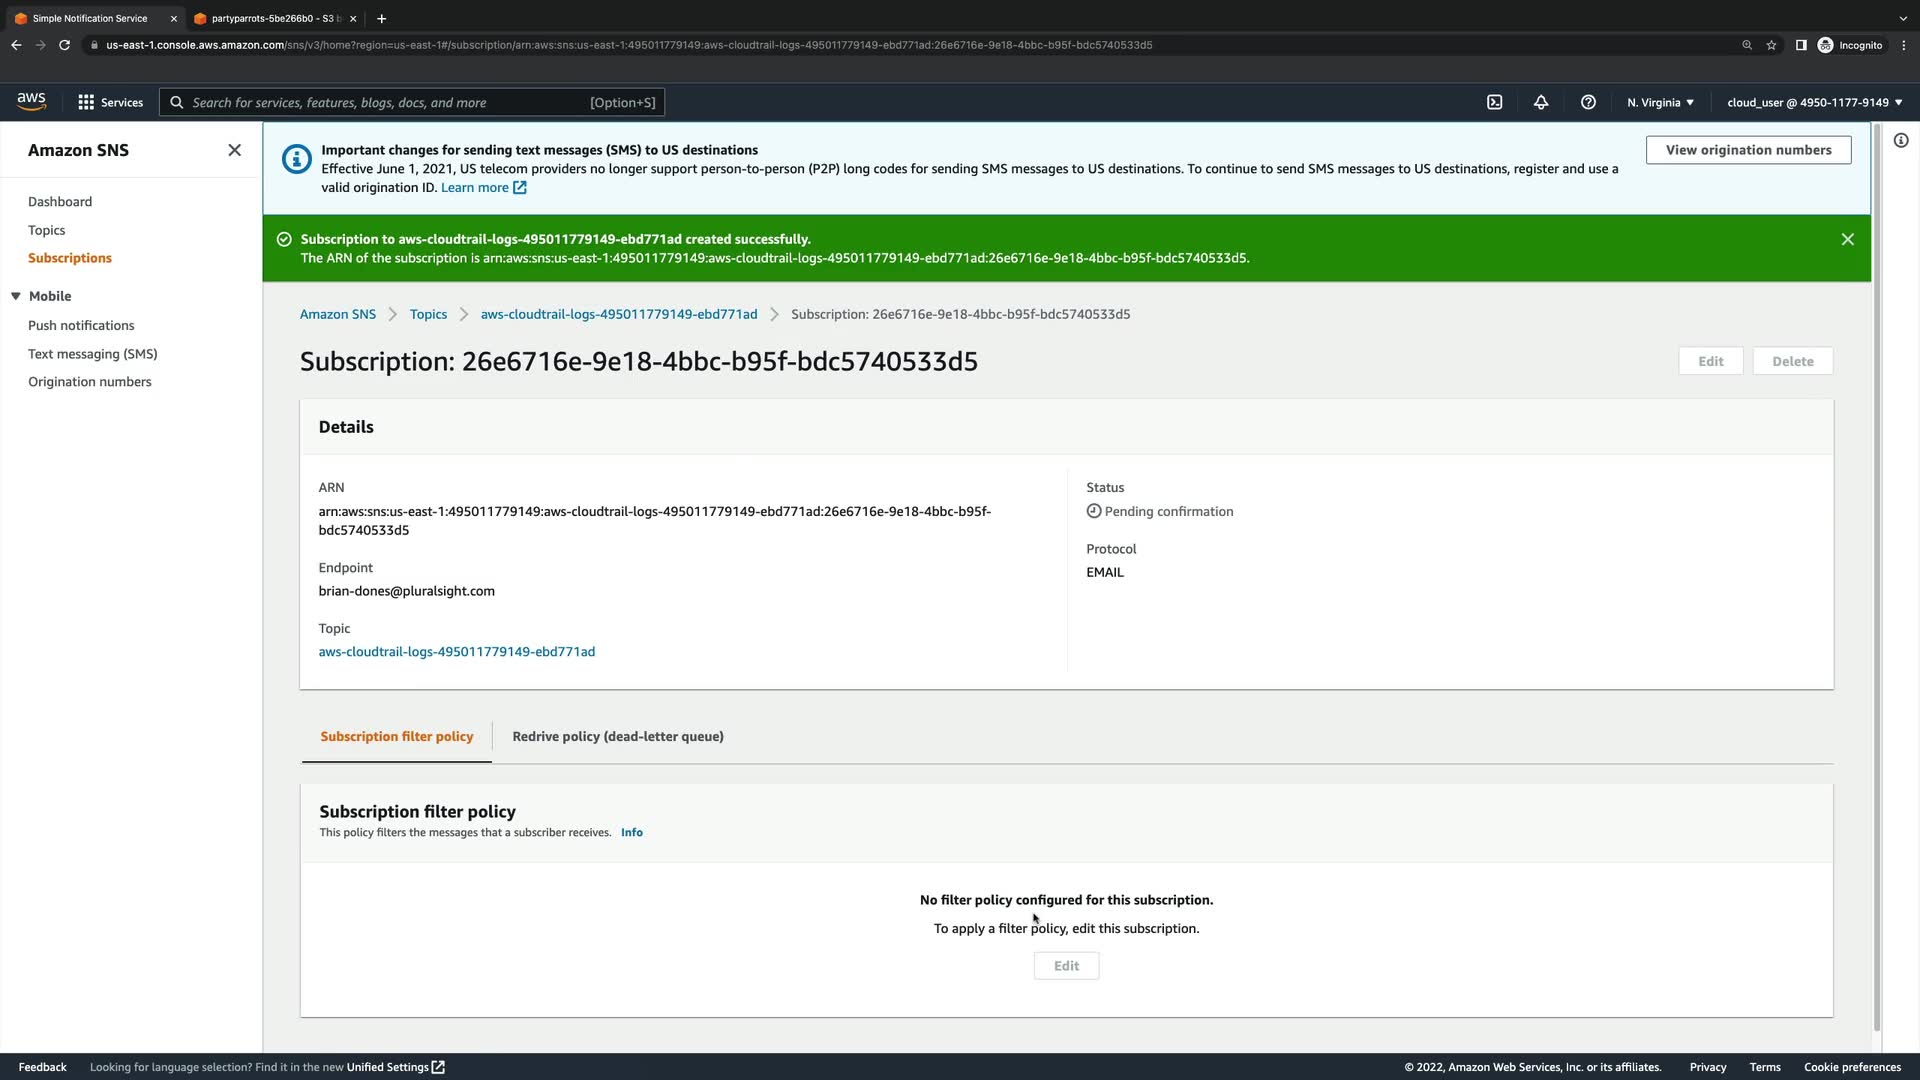This screenshot has height=1080, width=1920.
Task: Open the Services grid menu
Action: [110, 102]
